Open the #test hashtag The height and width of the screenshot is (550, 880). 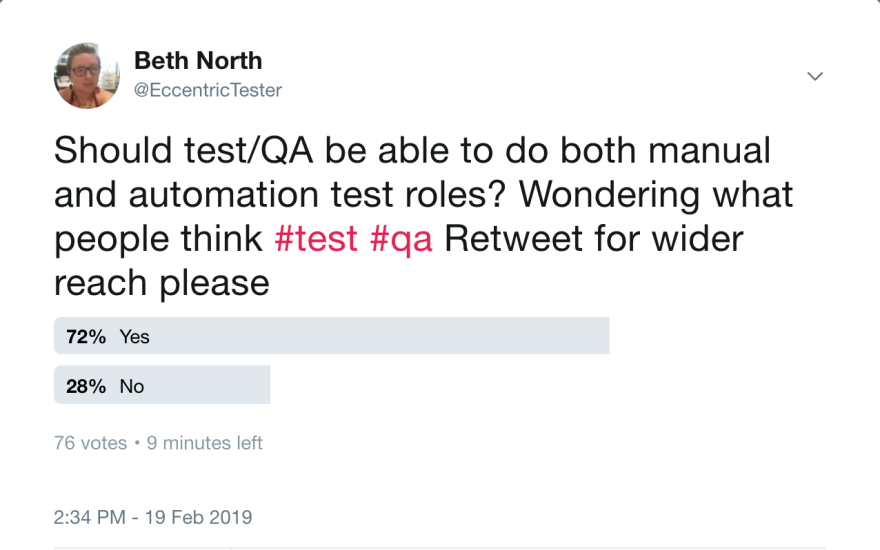point(317,239)
